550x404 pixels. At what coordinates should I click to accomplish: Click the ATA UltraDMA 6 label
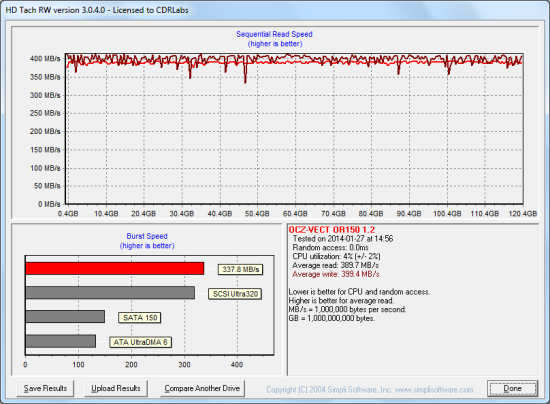point(140,342)
